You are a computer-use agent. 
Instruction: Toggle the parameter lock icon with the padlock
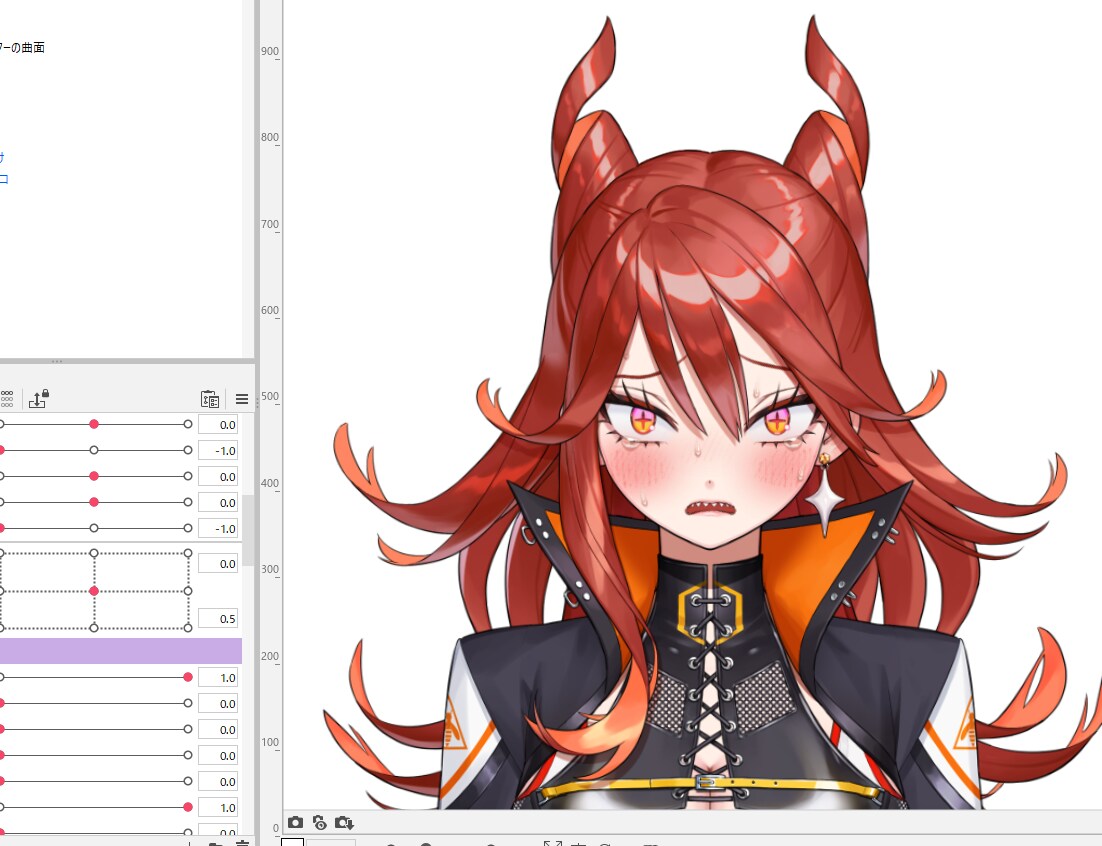(39, 398)
